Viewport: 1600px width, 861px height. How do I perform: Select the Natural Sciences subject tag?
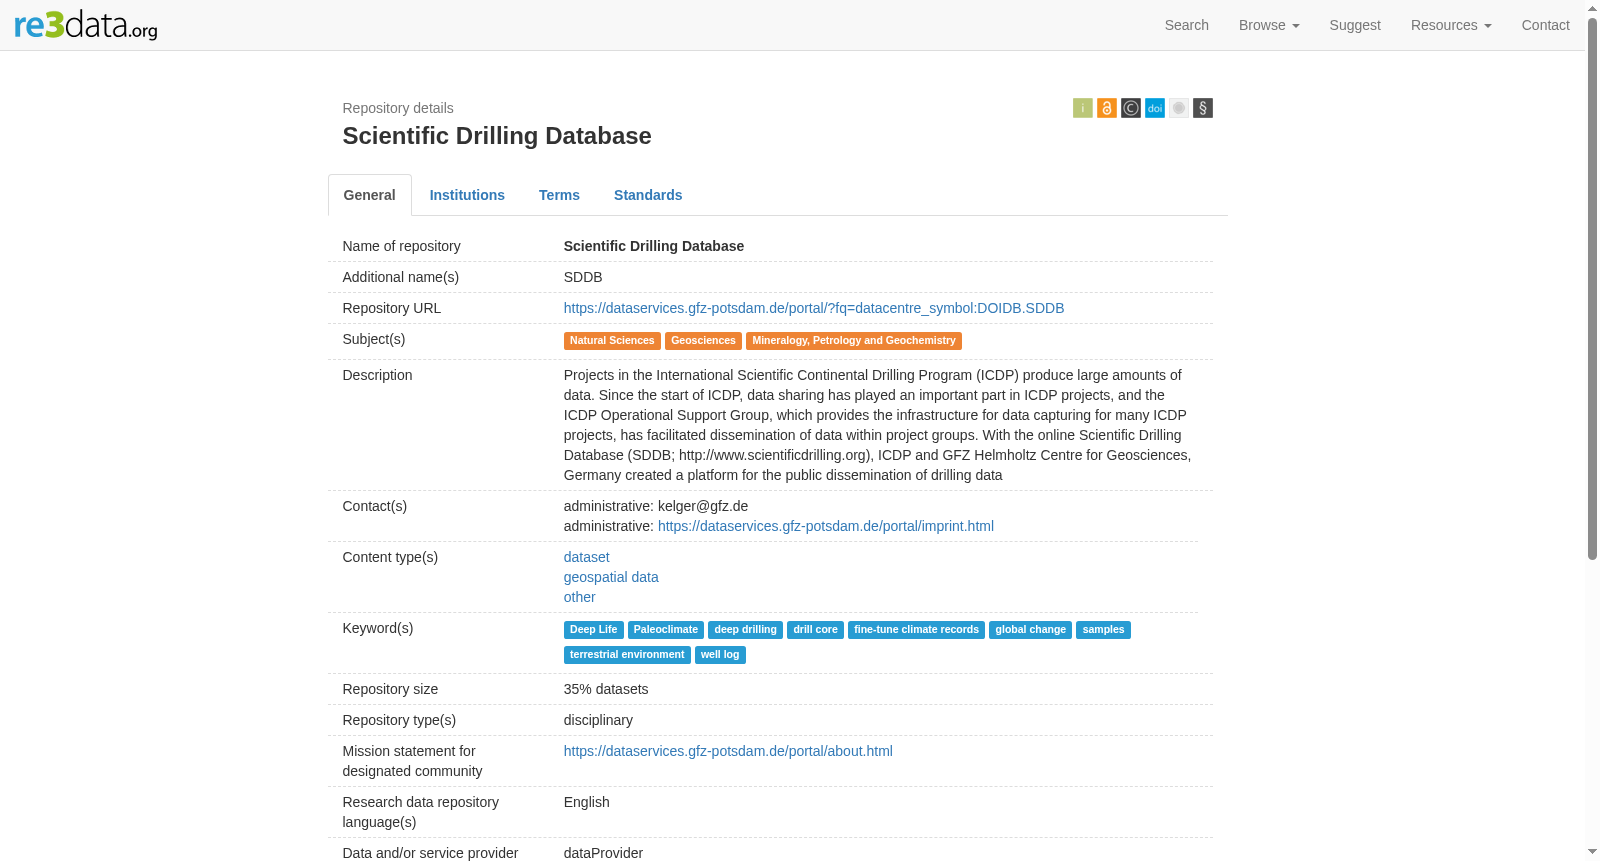coord(612,341)
